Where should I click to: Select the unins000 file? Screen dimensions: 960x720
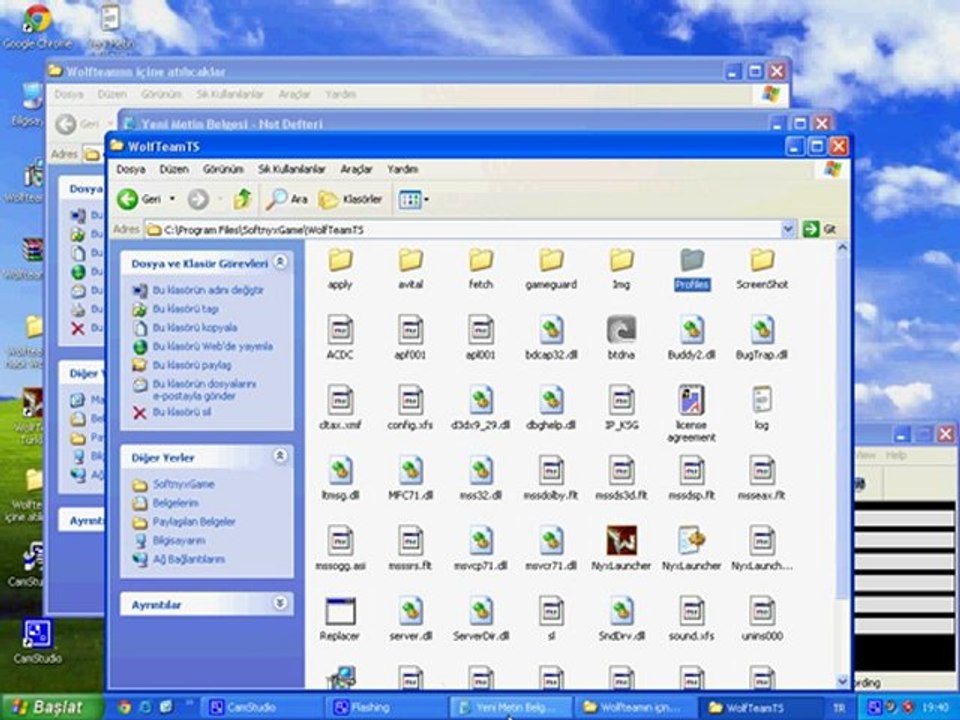point(762,619)
